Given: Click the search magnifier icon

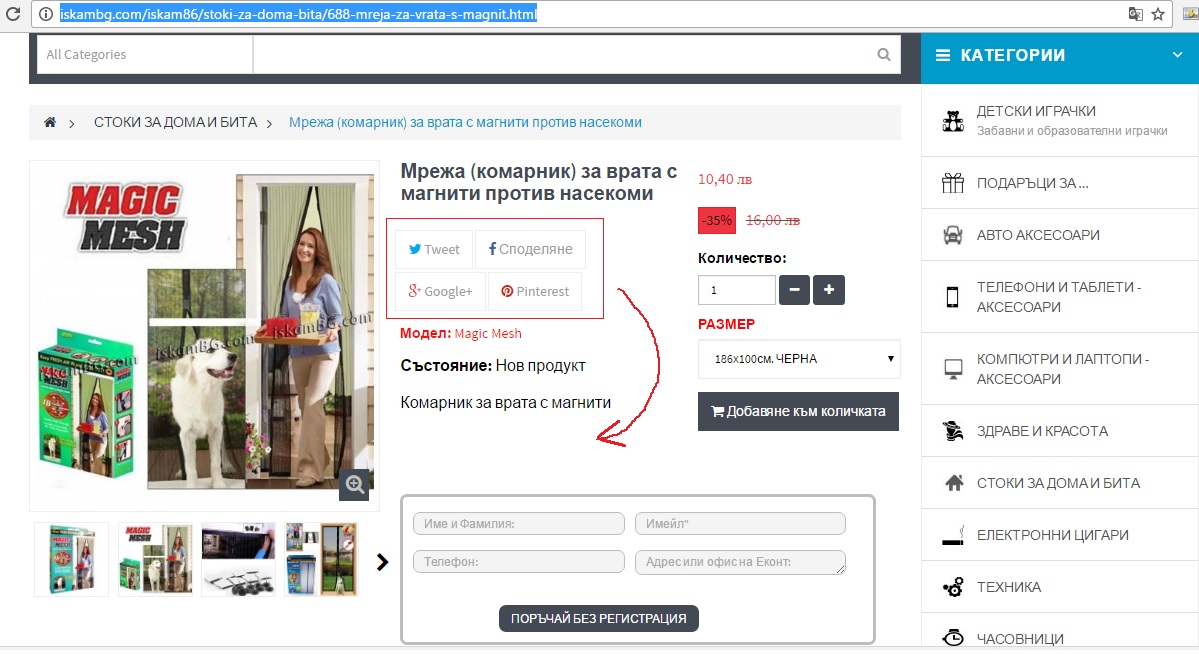Looking at the screenshot, I should [884, 54].
